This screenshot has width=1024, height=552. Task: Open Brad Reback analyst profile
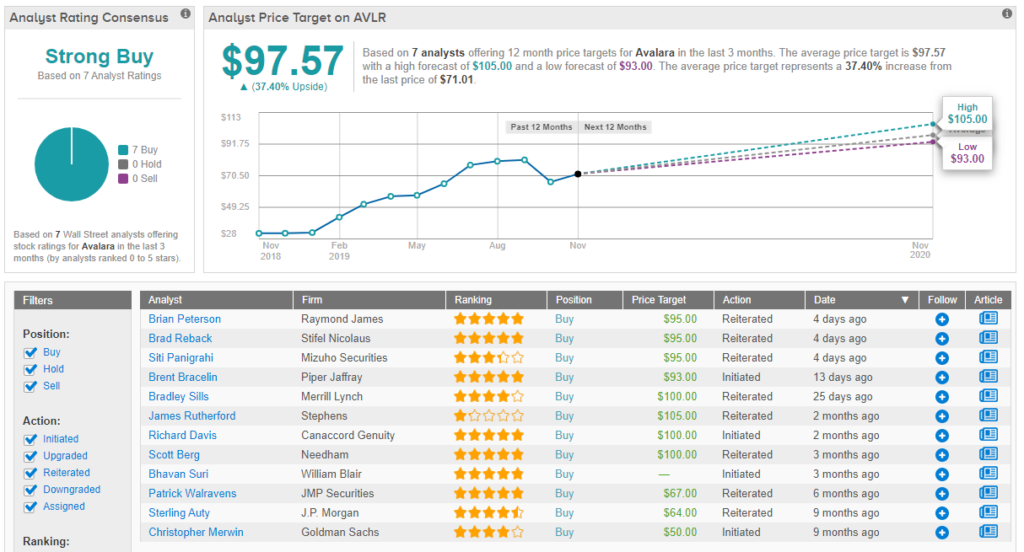click(180, 338)
